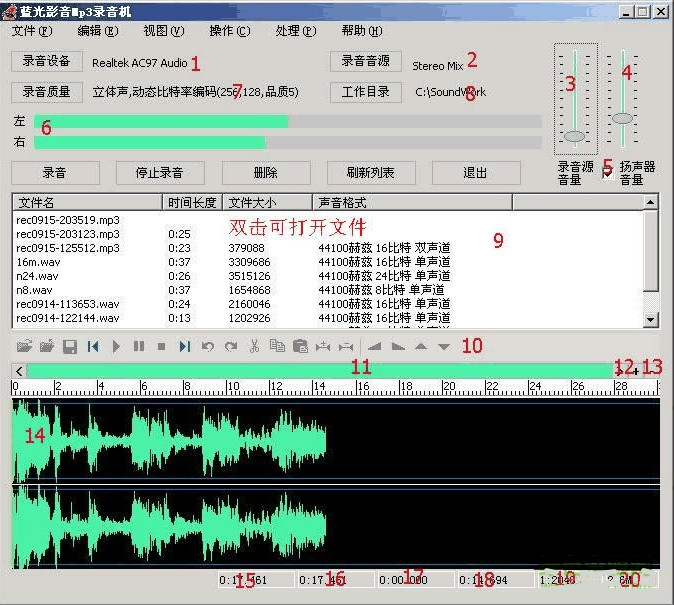This screenshot has height=605, width=674.
Task: Sort list by 文件大小 column header
Action: pos(265,202)
